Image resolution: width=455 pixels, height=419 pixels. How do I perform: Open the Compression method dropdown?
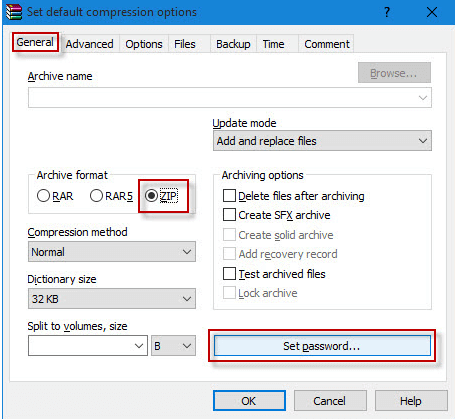tap(112, 252)
